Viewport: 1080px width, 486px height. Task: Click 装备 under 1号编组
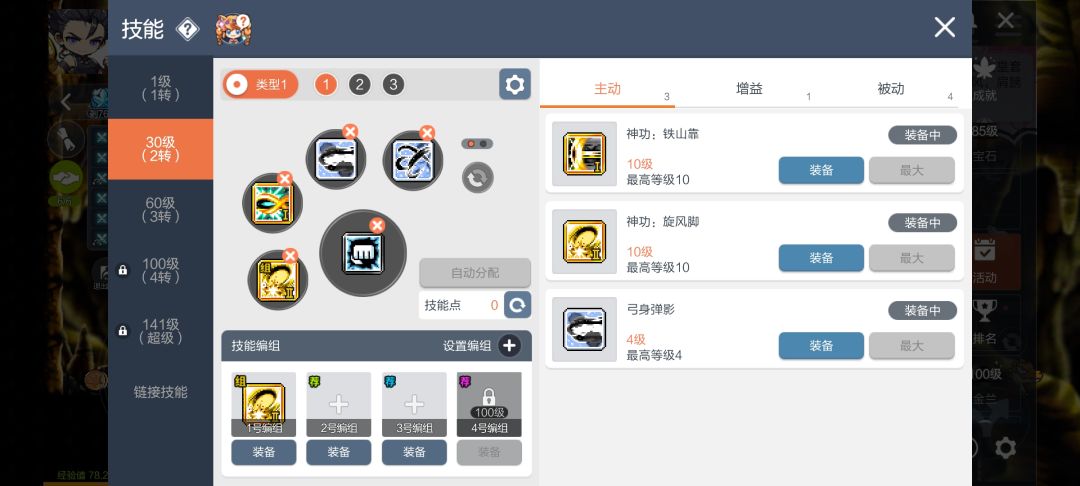264,452
